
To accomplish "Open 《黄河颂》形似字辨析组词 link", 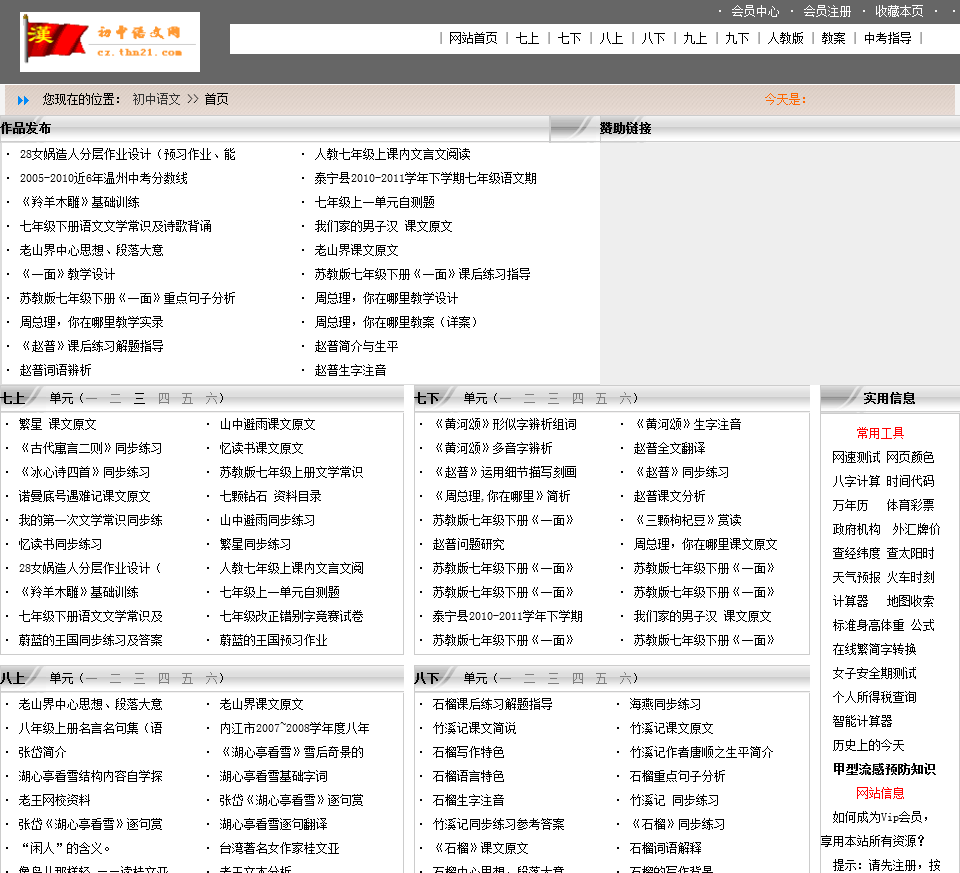I will pos(504,424).
